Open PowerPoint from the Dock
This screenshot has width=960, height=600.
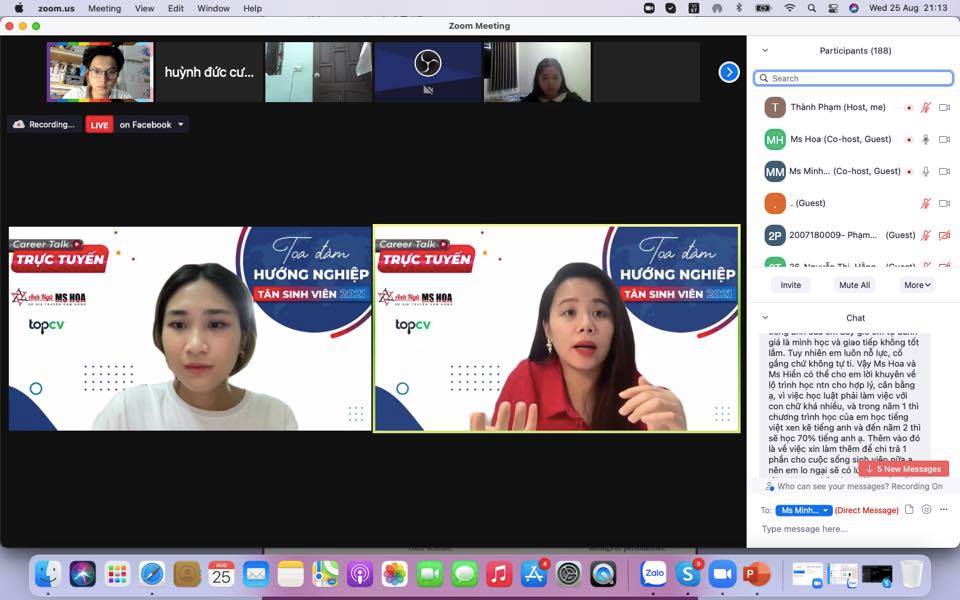coord(756,574)
